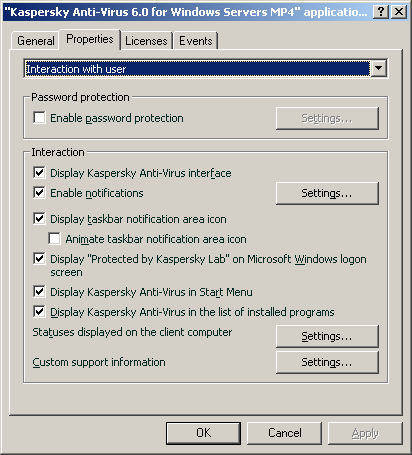Image resolution: width=412 pixels, height=455 pixels.
Task: Open the Interaction with user dropdown arrow
Action: (x=378, y=69)
